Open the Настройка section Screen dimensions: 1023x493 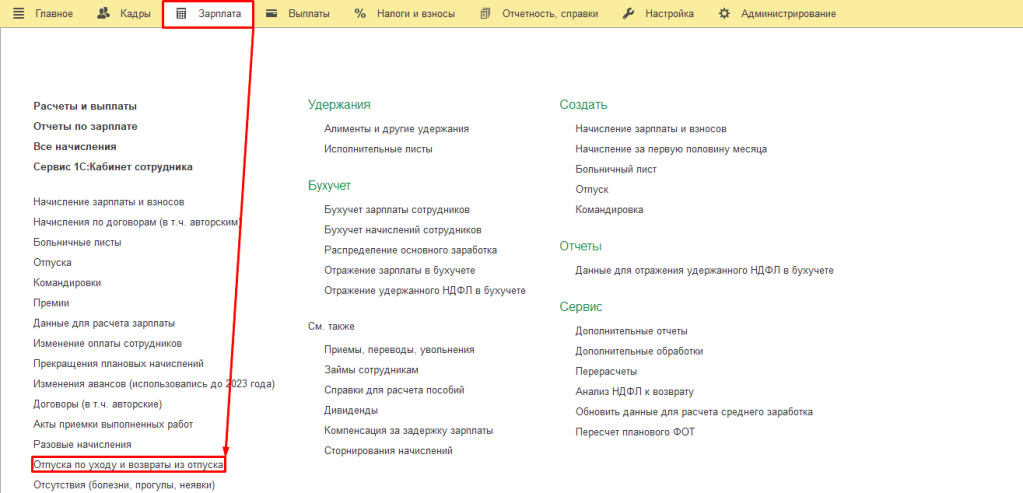coord(669,14)
